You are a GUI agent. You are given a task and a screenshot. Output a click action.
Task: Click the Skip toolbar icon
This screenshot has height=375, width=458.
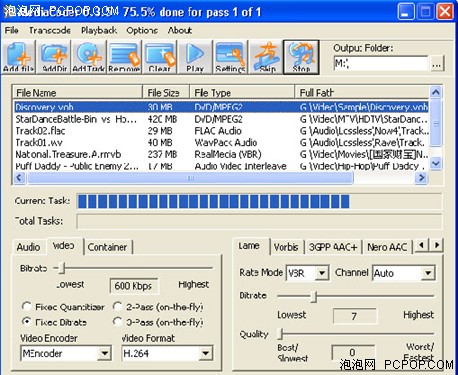point(266,57)
